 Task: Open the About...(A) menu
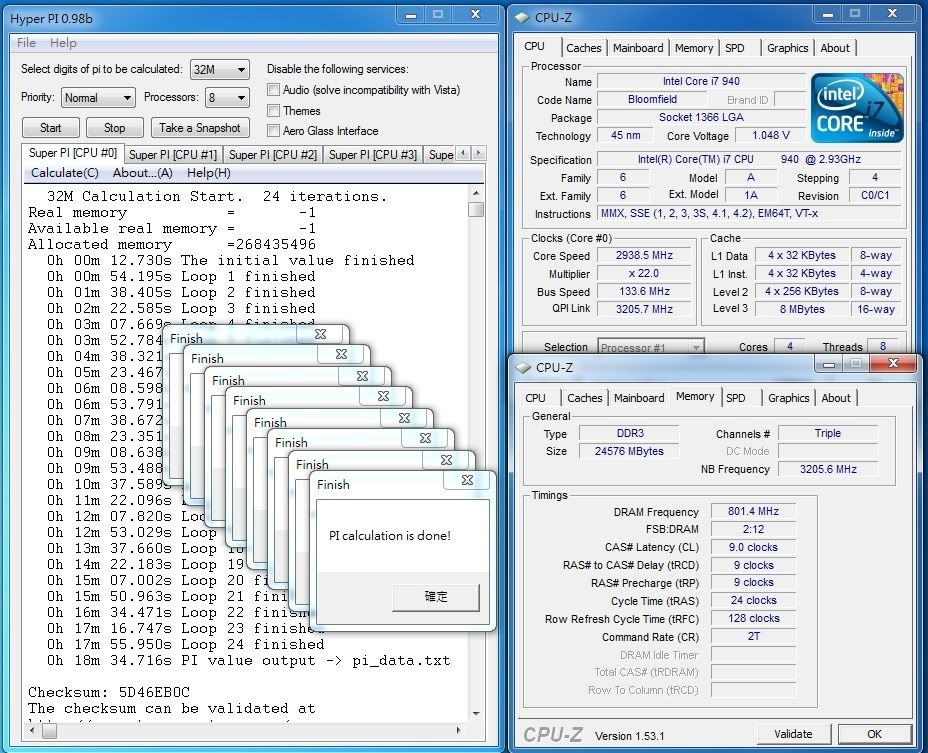point(143,173)
